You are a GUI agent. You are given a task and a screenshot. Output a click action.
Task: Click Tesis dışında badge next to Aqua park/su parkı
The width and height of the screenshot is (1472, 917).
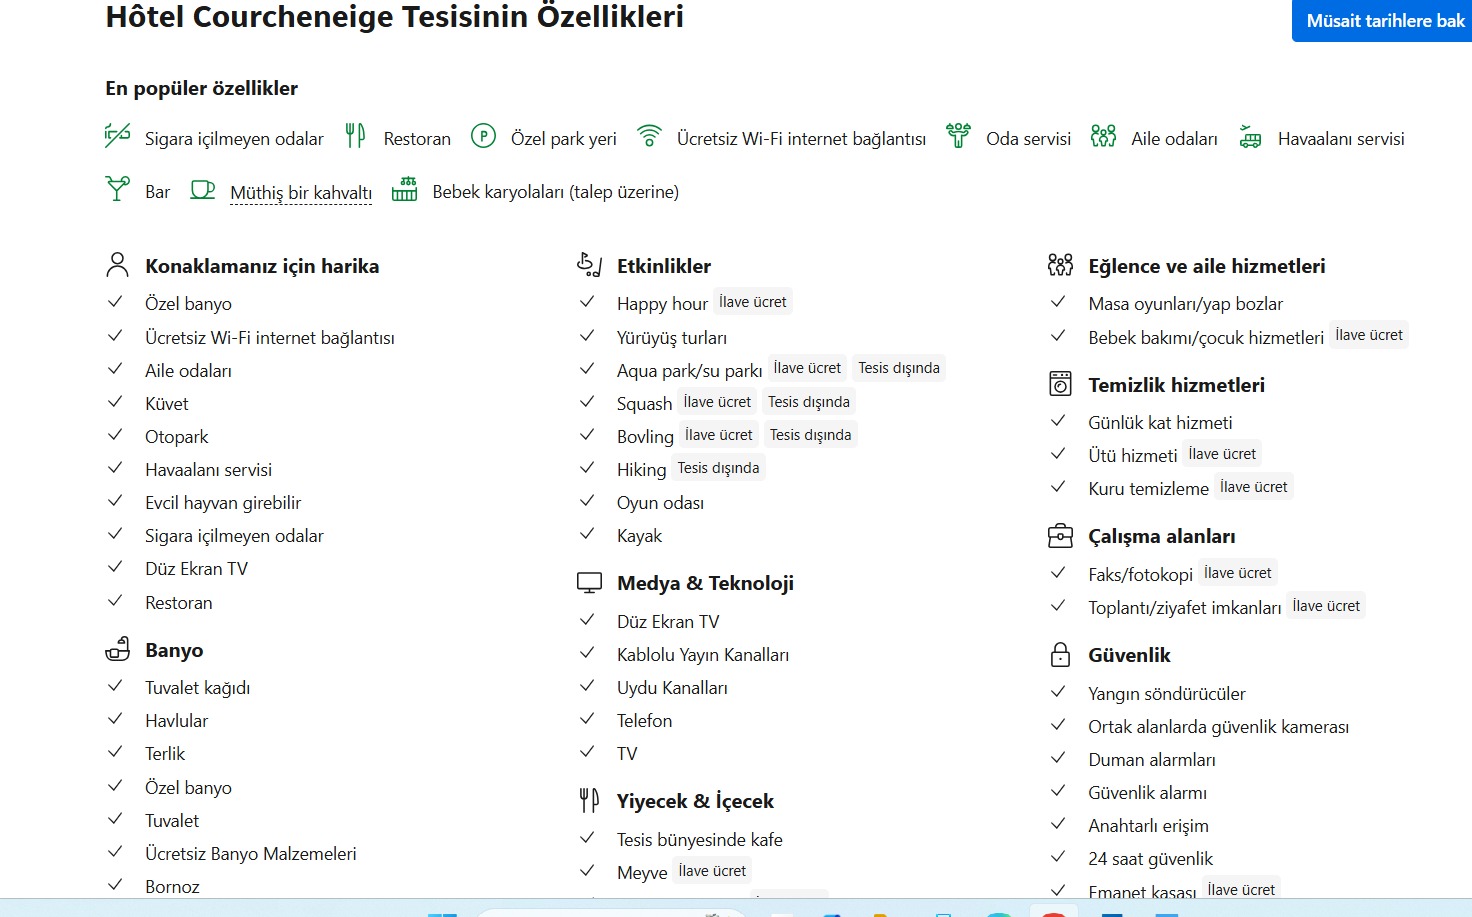tap(899, 367)
